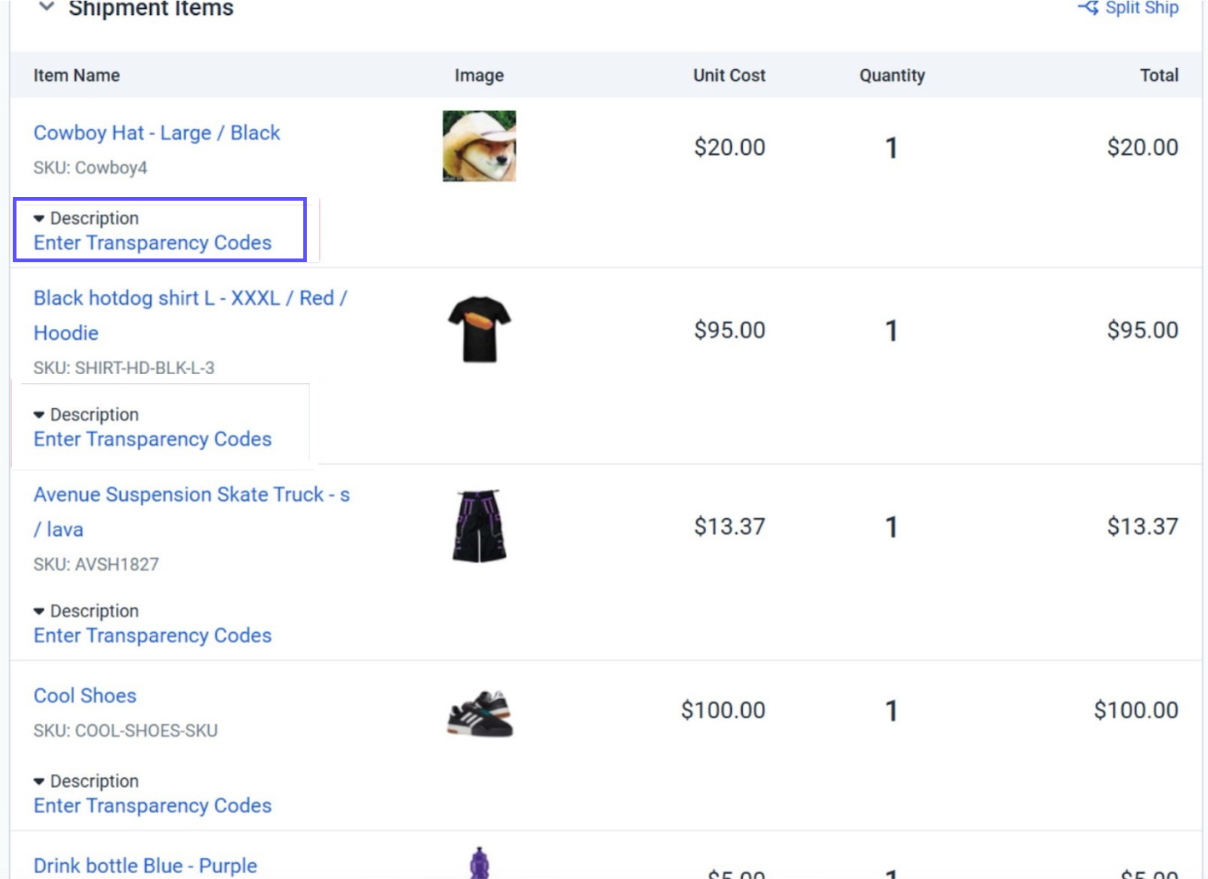1208x879 pixels.
Task: Enter Transparency Codes for the Skate Truck
Action: coord(153,635)
